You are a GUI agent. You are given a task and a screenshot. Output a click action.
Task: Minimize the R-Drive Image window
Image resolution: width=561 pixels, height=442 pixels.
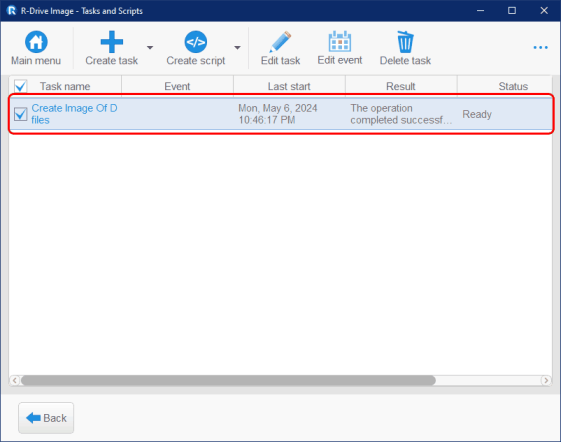pyautogui.click(x=480, y=11)
